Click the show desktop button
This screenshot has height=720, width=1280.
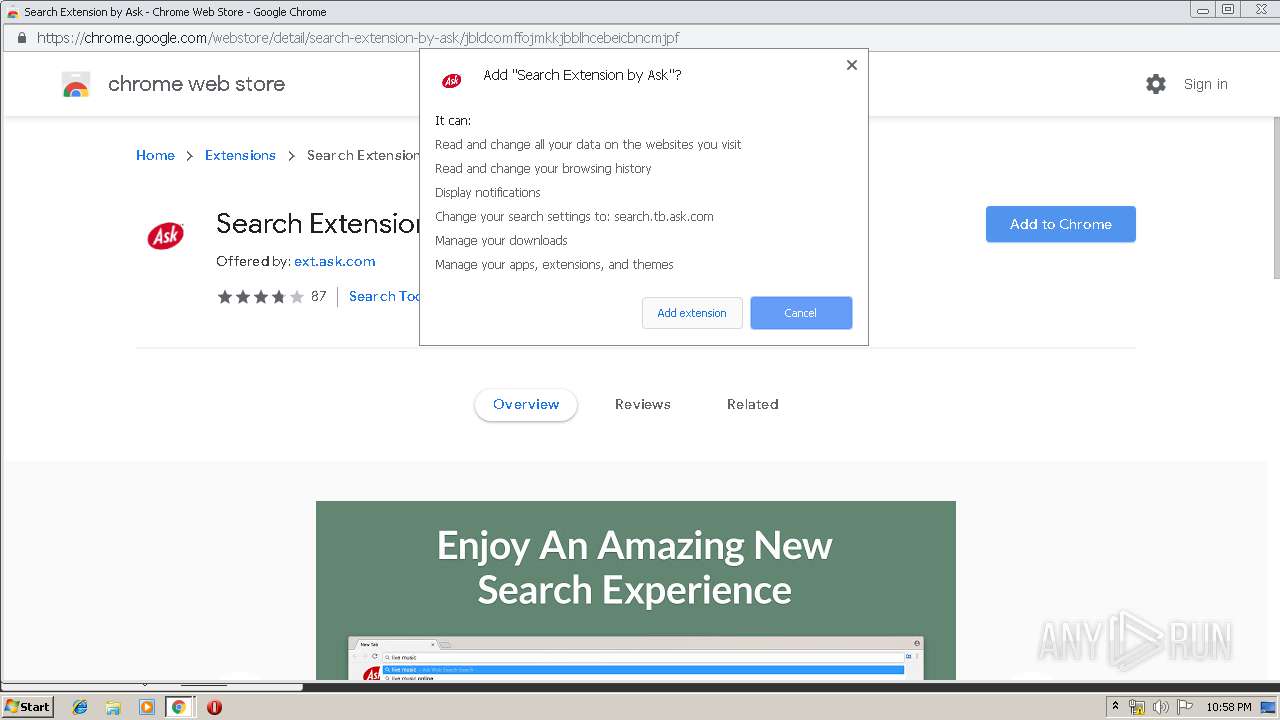tap(1269, 707)
